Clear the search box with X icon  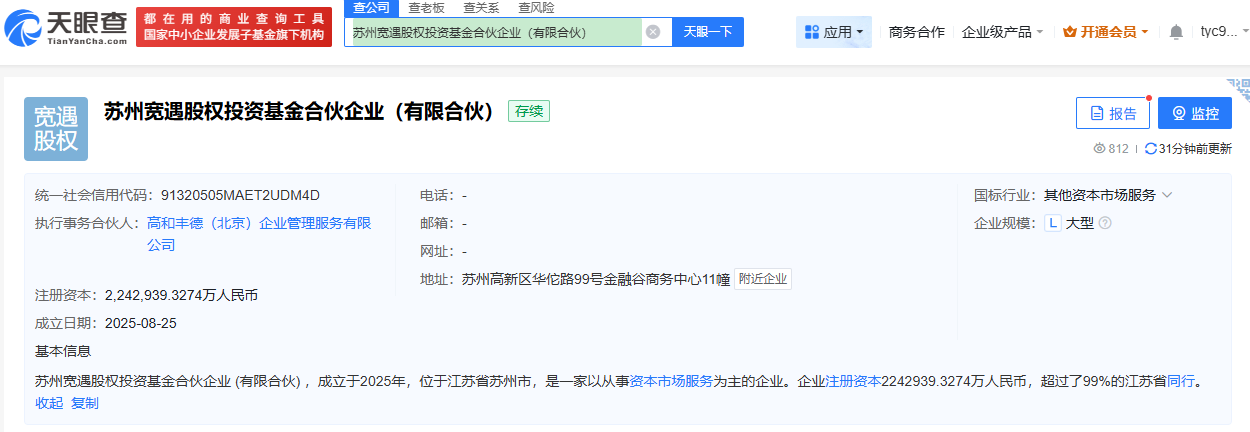pyautogui.click(x=653, y=32)
